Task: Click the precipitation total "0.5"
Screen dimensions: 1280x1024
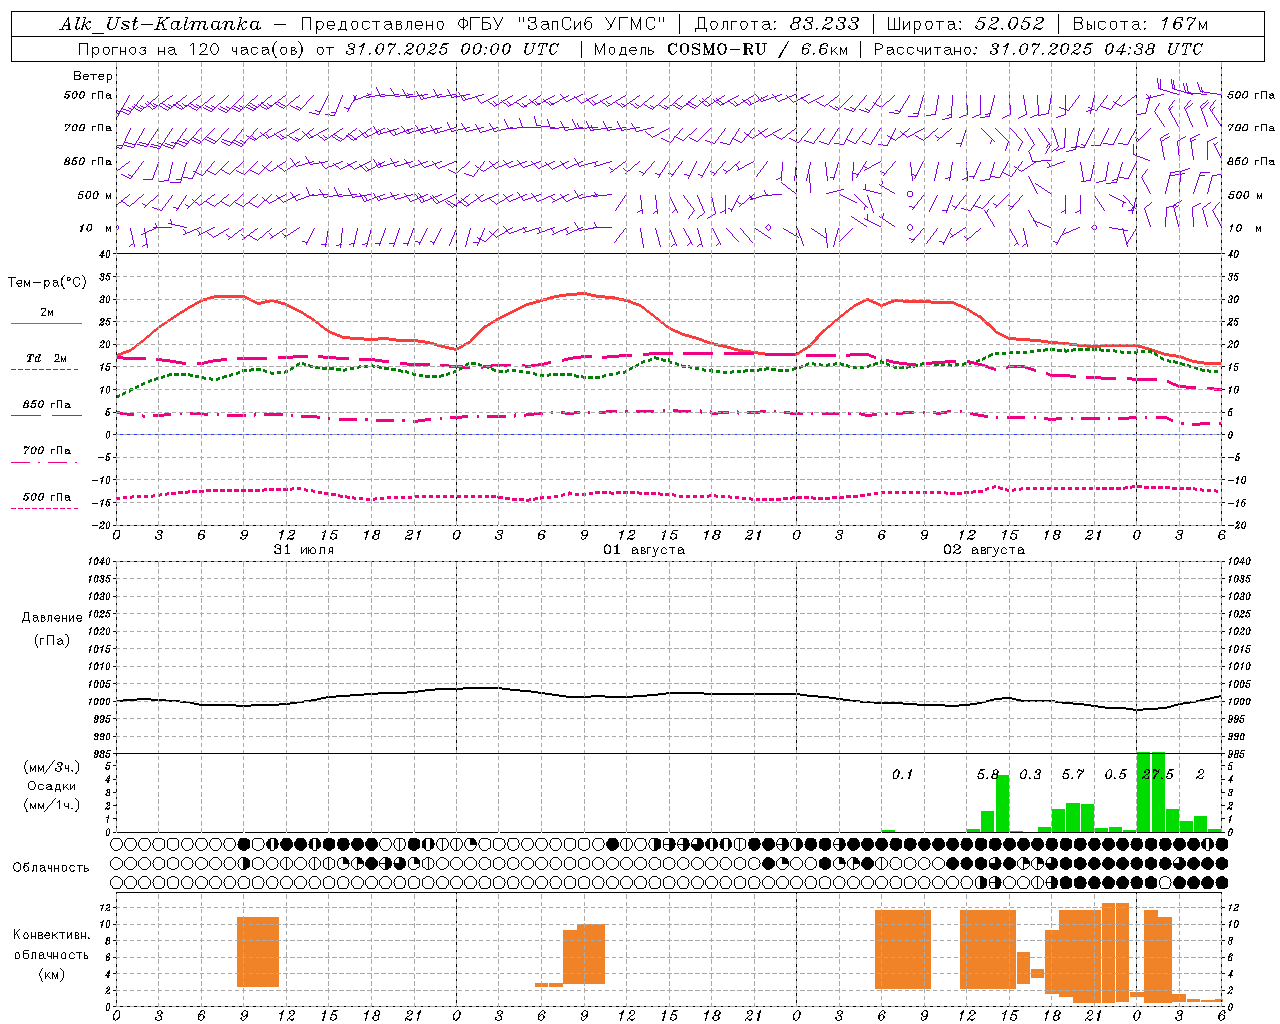Action: tap(1115, 774)
